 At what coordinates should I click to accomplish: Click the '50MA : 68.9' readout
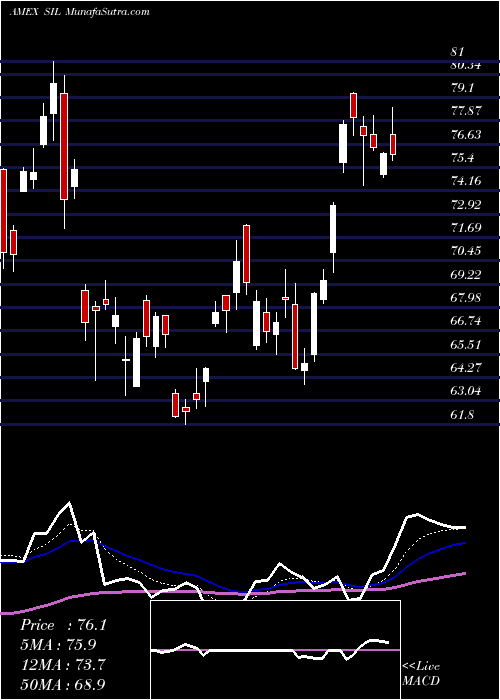pos(63,684)
